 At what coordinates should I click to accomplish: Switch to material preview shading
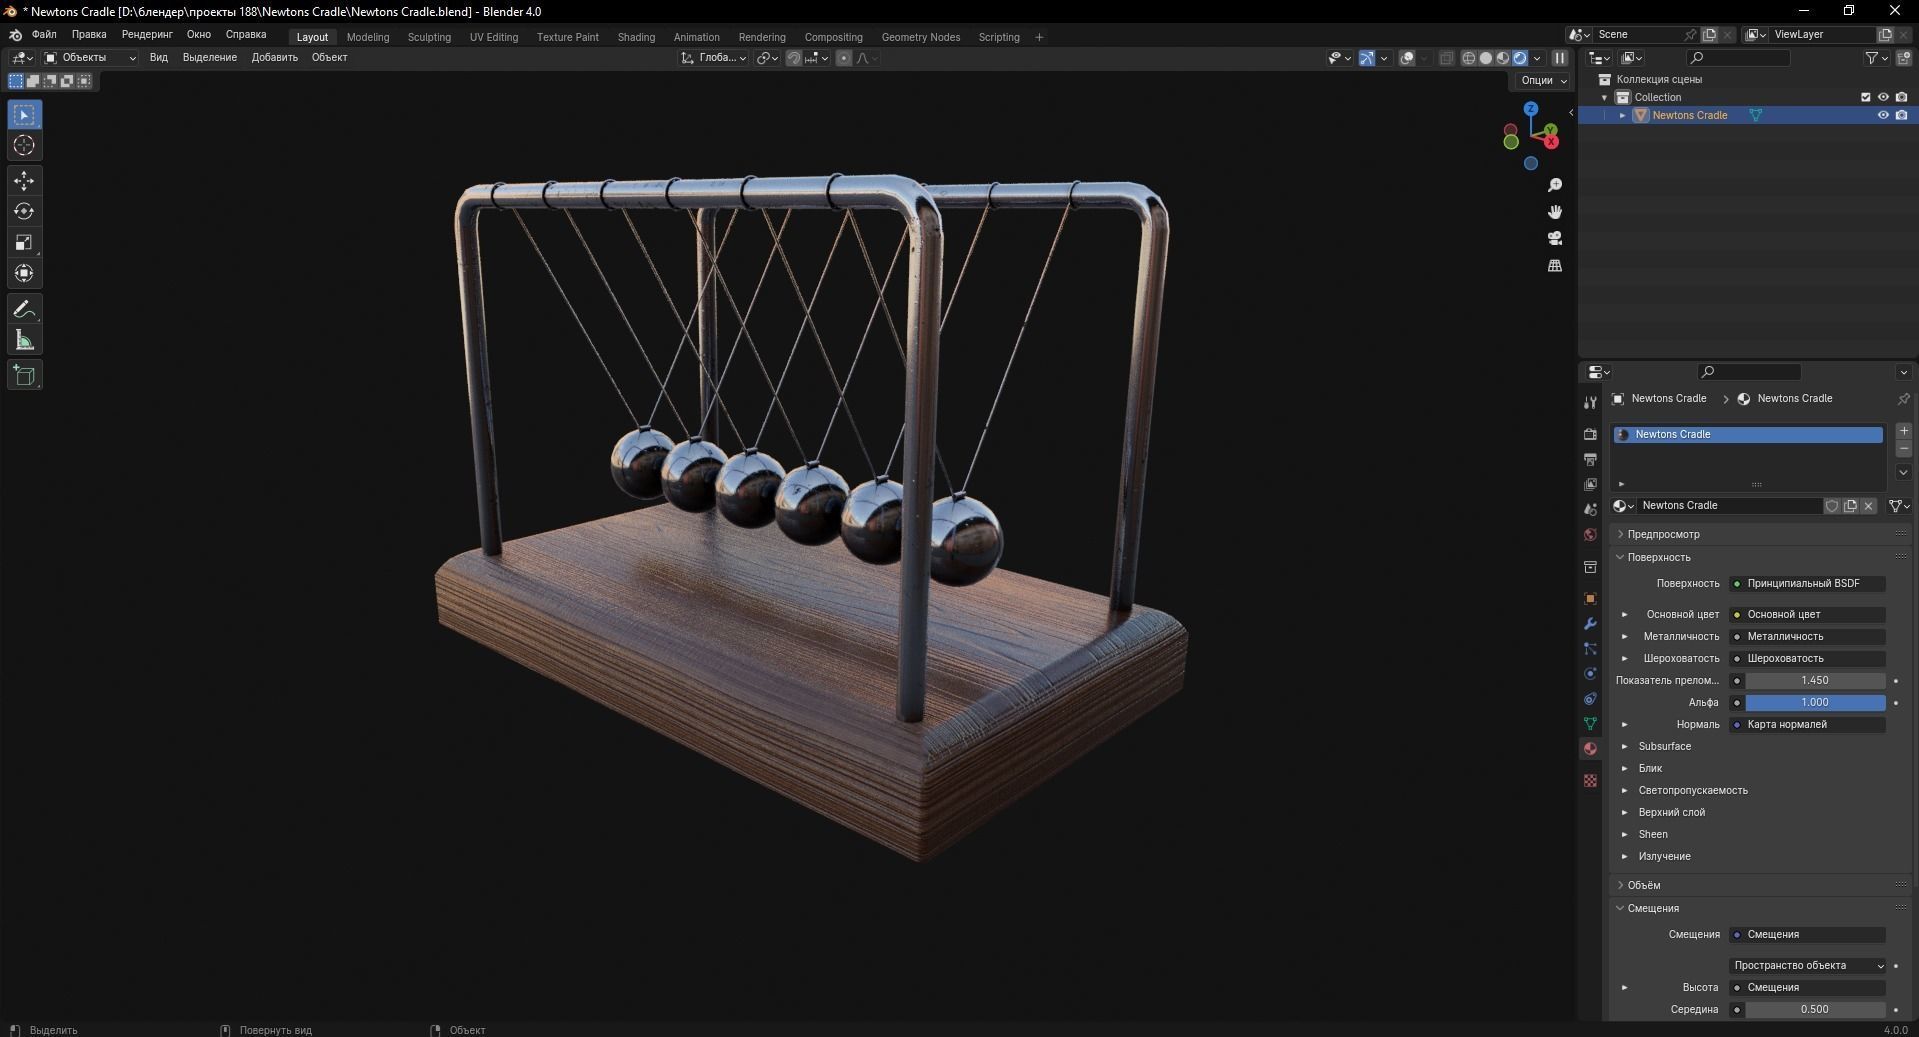(x=1503, y=58)
